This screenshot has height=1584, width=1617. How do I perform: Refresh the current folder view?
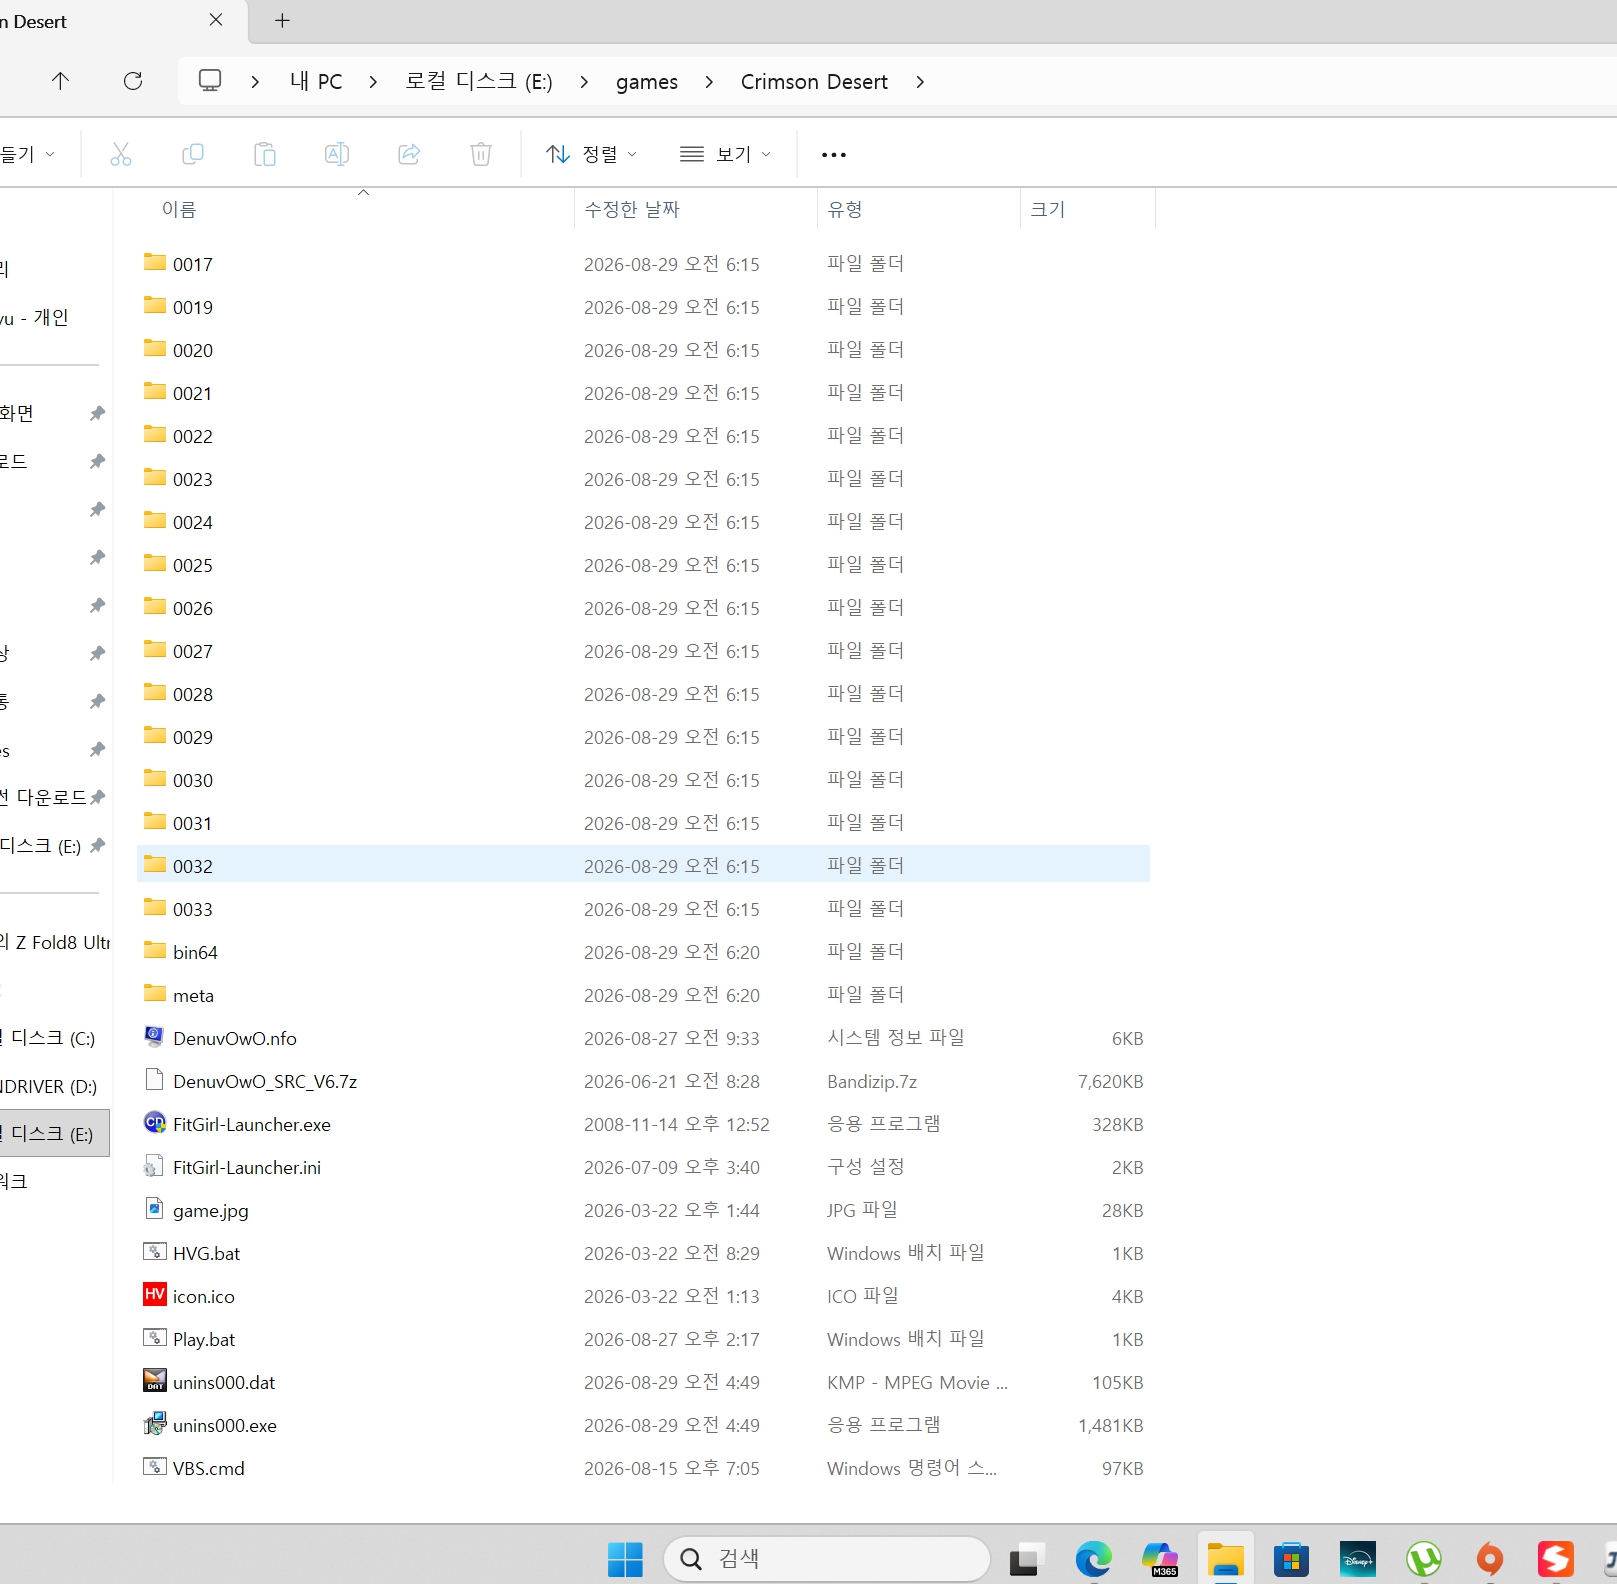pos(133,81)
